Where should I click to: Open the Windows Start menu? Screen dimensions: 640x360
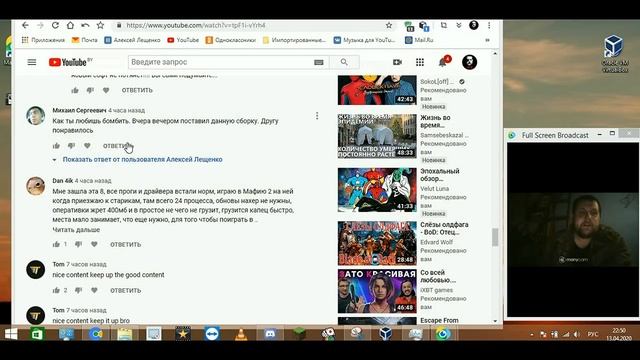click(11, 334)
